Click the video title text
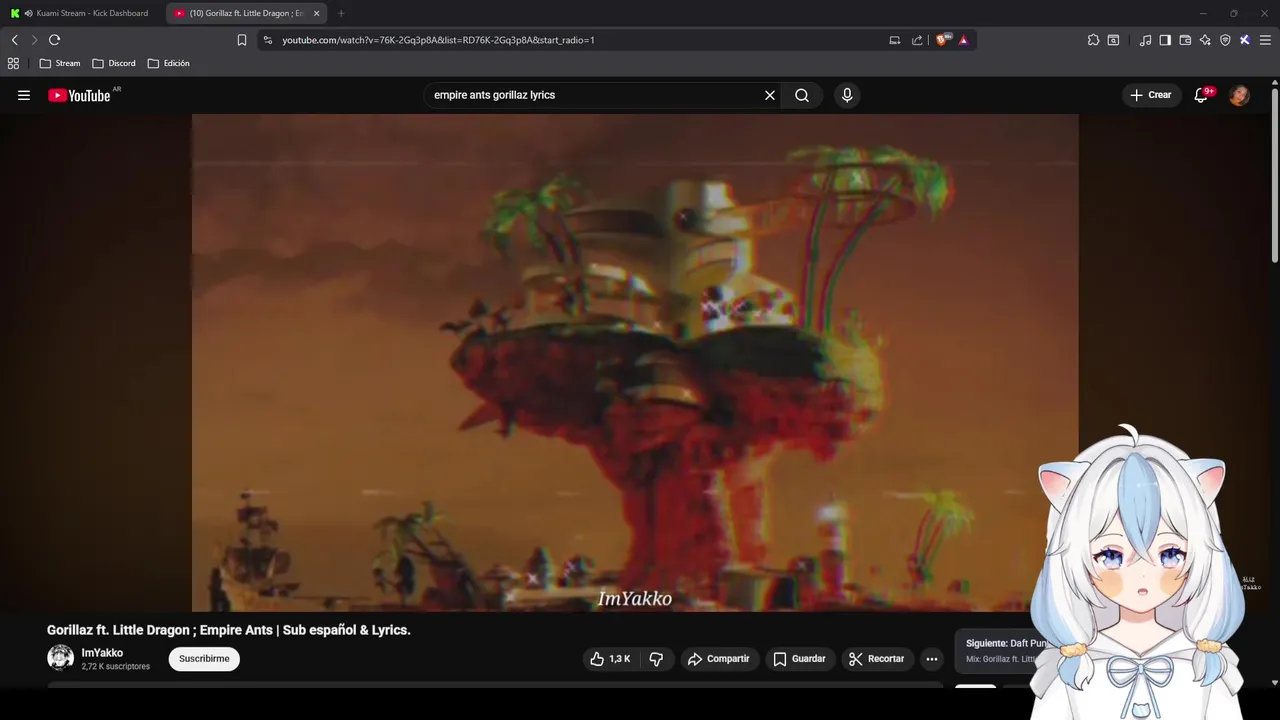This screenshot has height=720, width=1280. click(x=229, y=630)
